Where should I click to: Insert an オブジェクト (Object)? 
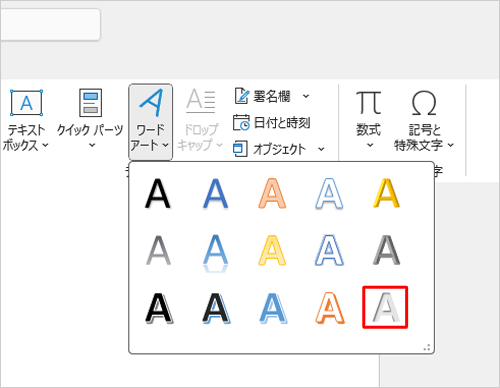click(x=271, y=149)
